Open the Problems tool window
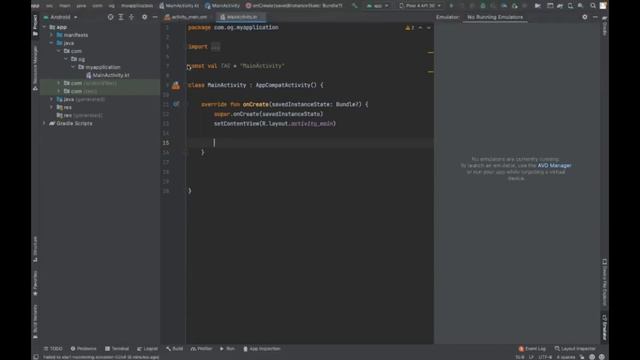640x360 pixels. (x=83, y=349)
